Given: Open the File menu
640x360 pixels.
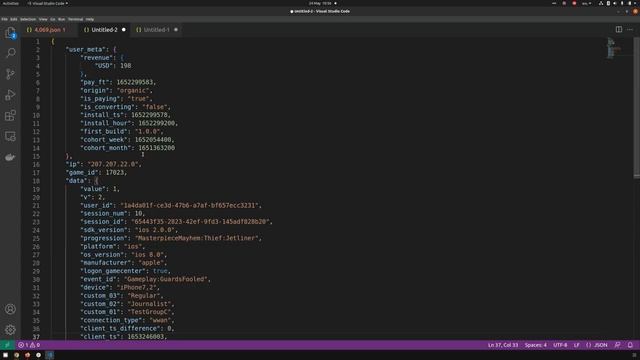Looking at the screenshot, I should pos(4,19).
